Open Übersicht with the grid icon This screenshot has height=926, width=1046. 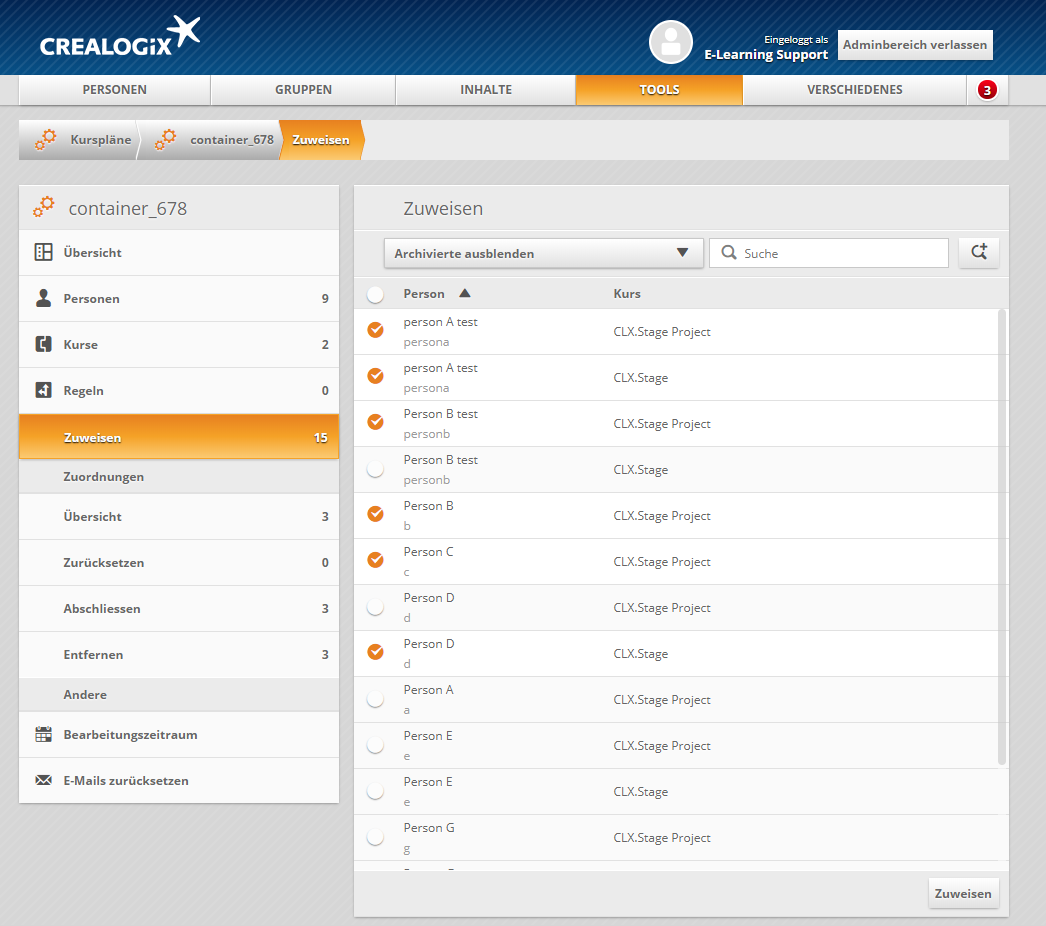pos(44,253)
